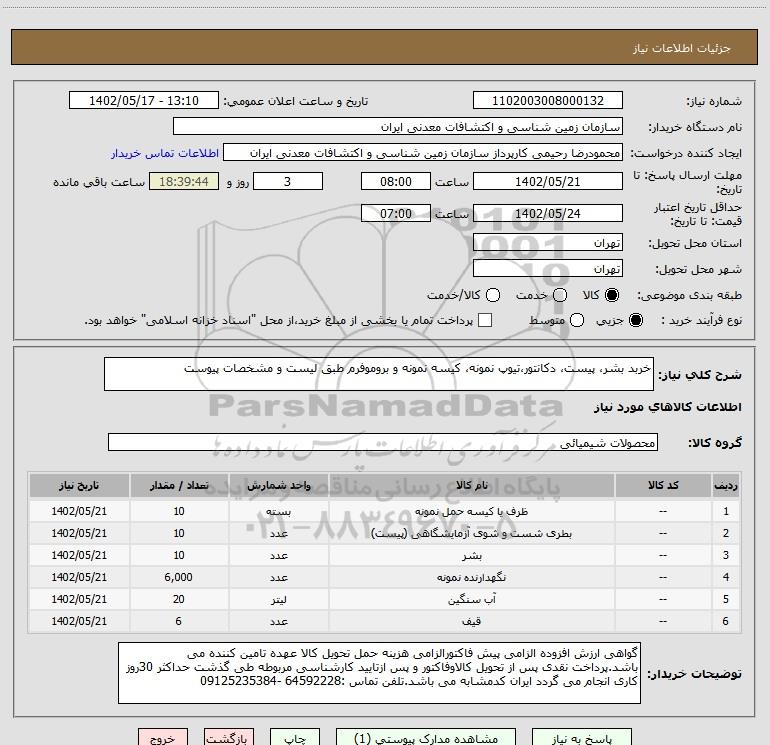
Task: Click the بازگشت back button
Action: pyautogui.click(x=229, y=738)
